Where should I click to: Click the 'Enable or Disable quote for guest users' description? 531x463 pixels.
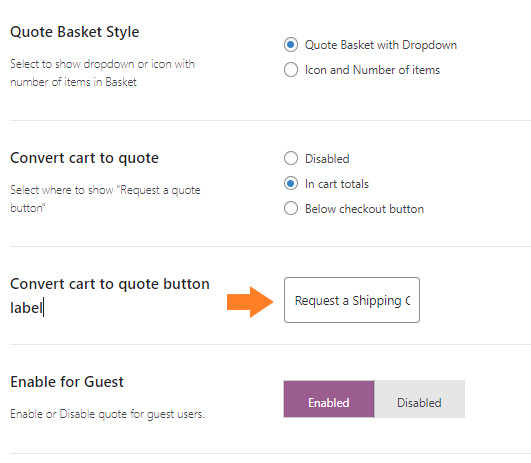coord(107,414)
